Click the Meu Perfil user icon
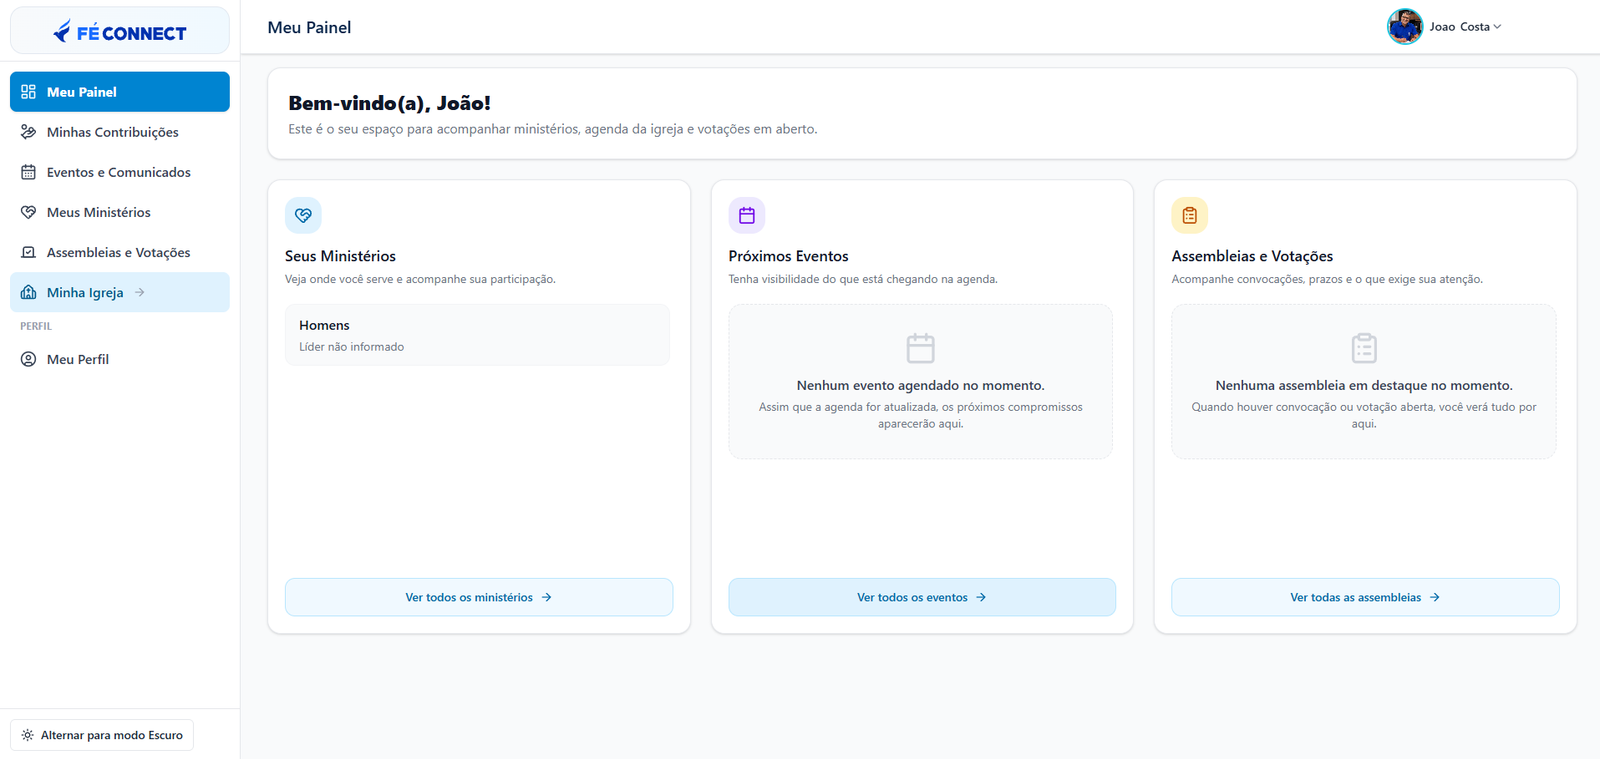This screenshot has height=759, width=1600. coord(28,359)
